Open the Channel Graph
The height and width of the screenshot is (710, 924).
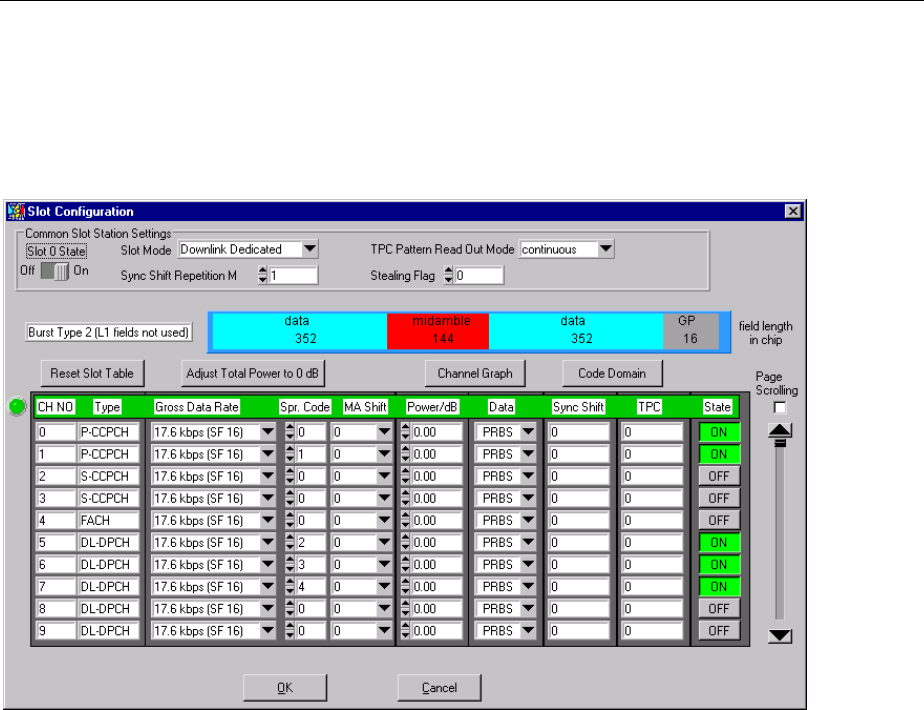click(475, 374)
